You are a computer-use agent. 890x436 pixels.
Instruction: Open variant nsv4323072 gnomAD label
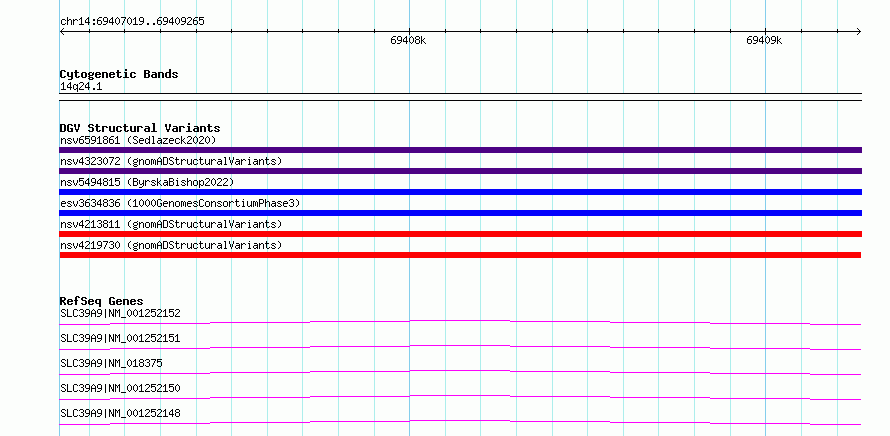click(171, 161)
